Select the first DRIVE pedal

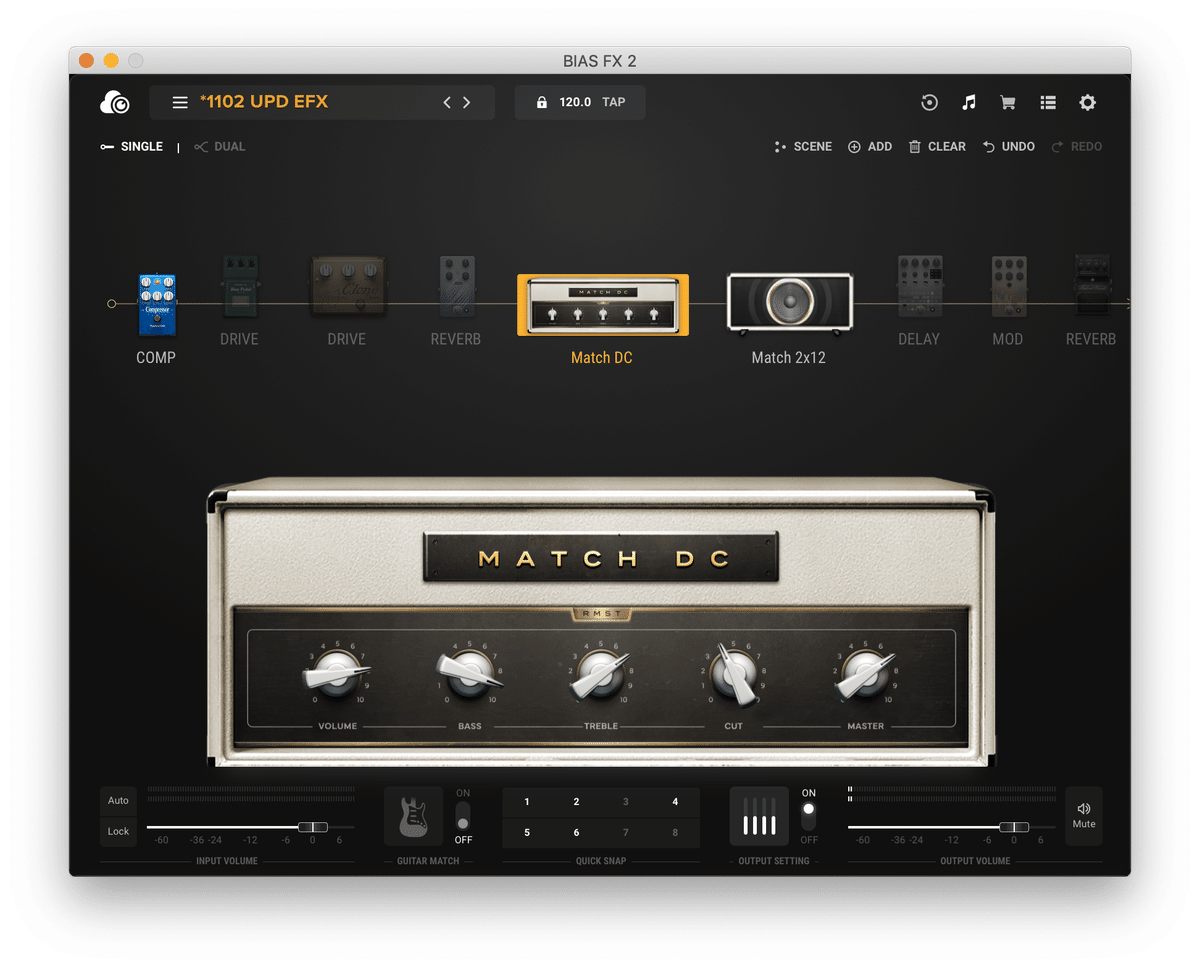[x=239, y=287]
